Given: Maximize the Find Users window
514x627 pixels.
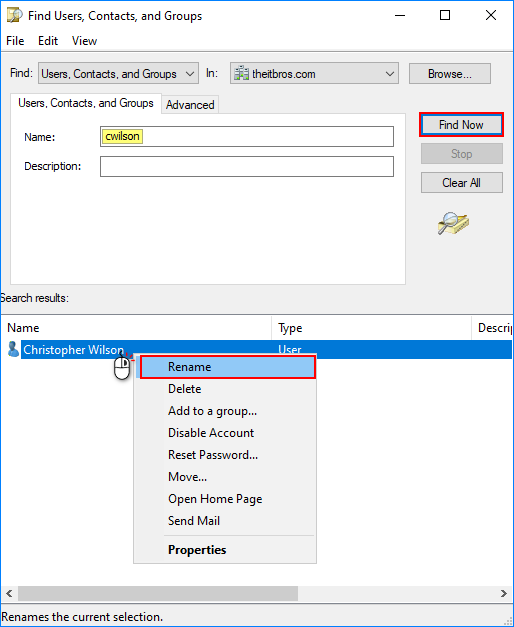Looking at the screenshot, I should [445, 15].
